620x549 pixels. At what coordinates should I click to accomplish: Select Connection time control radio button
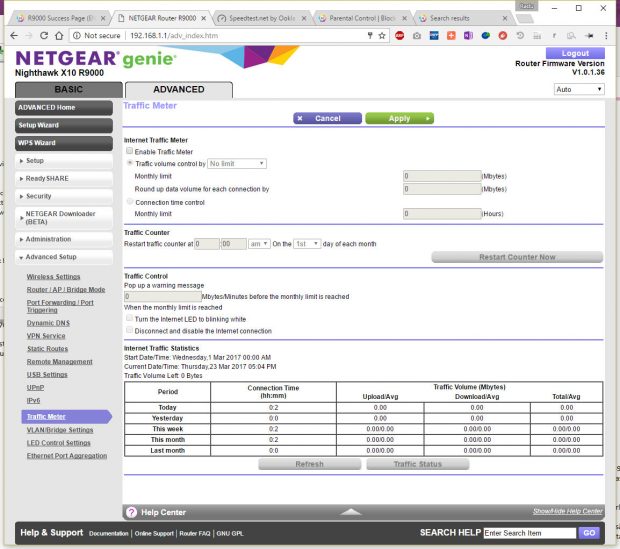click(130, 201)
